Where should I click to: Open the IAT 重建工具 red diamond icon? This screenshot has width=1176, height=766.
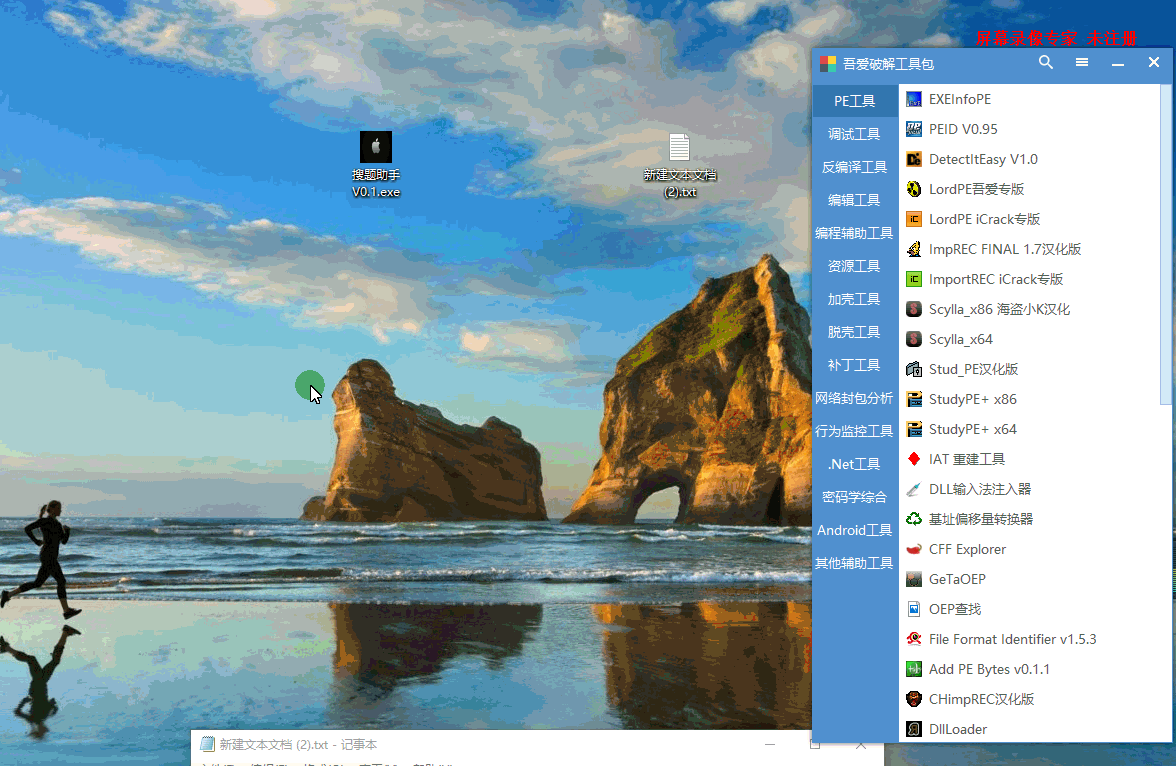[914, 459]
